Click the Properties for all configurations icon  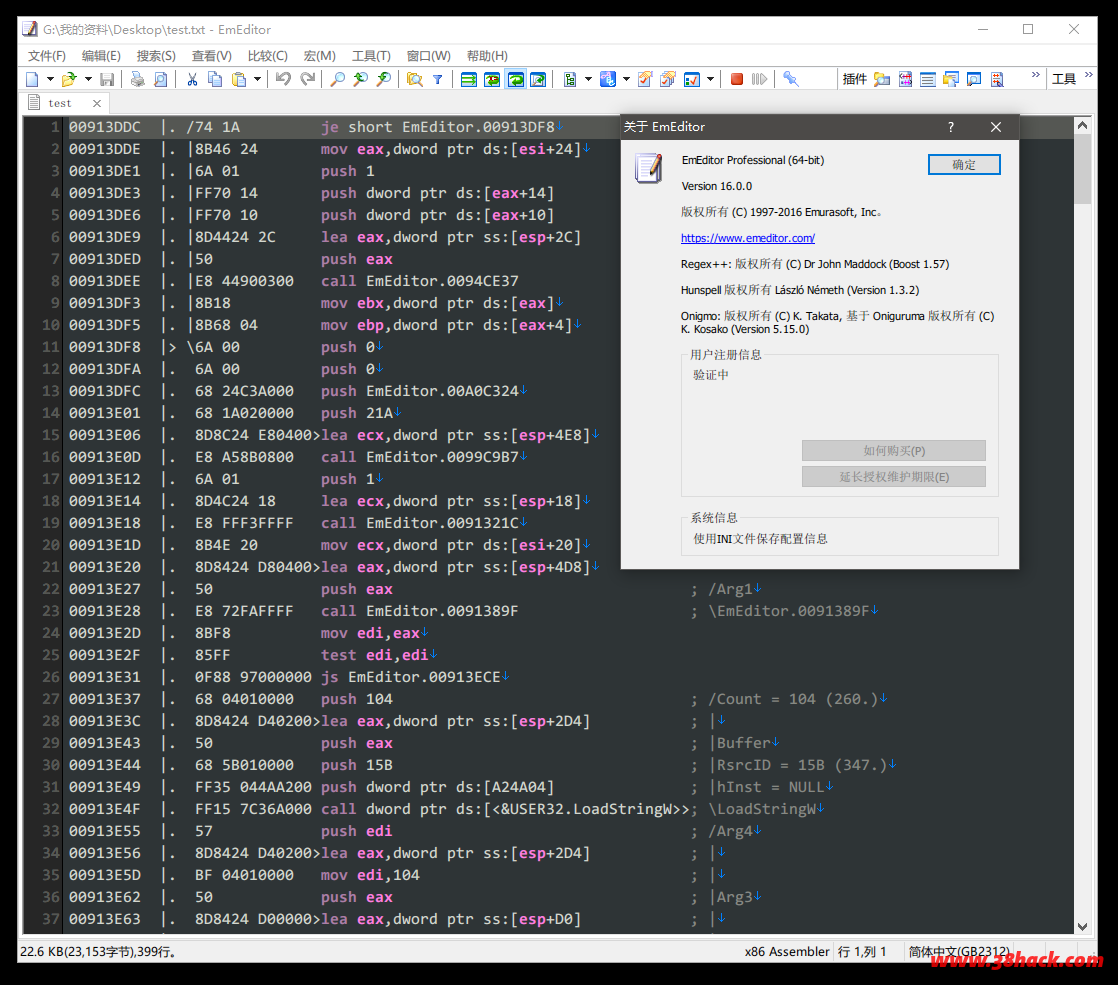coord(668,79)
